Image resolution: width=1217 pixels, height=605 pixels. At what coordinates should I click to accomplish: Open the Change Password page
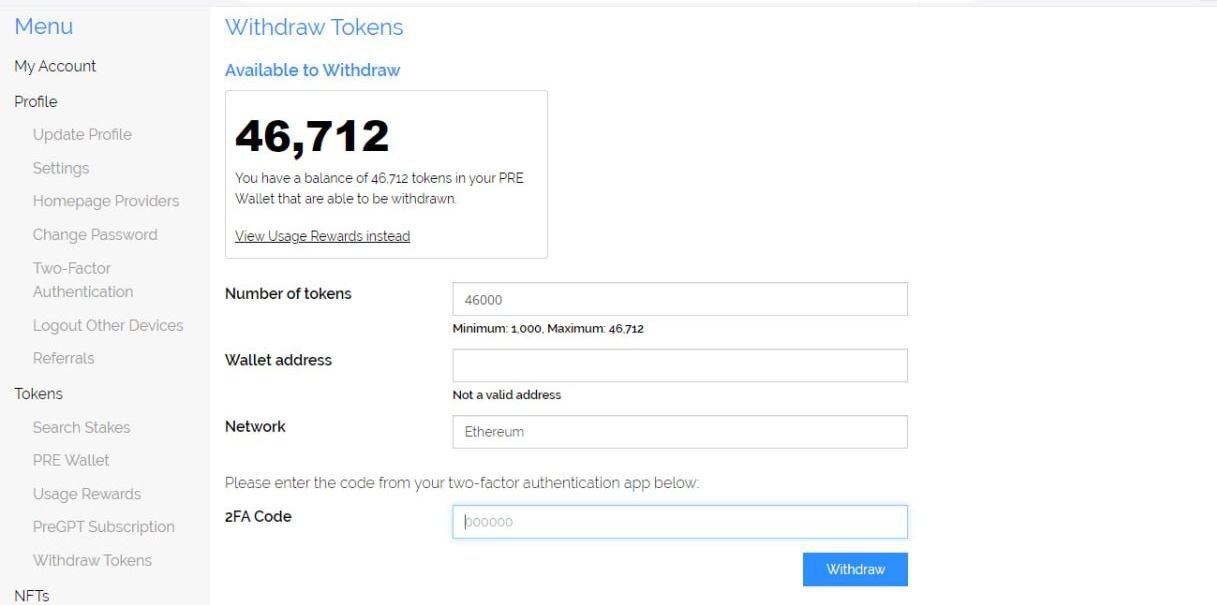[x=95, y=234]
